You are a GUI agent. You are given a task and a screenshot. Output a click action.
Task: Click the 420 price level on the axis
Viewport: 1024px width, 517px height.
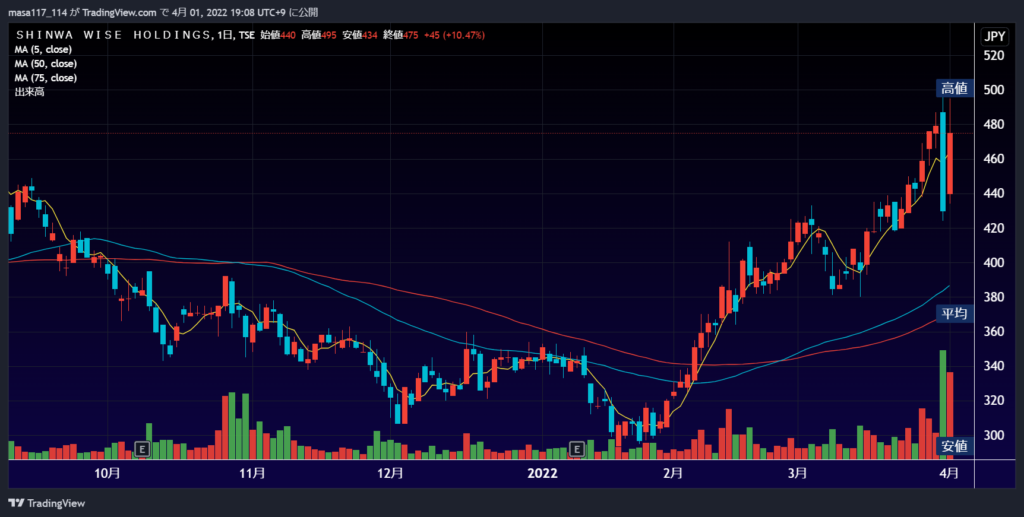coord(994,228)
